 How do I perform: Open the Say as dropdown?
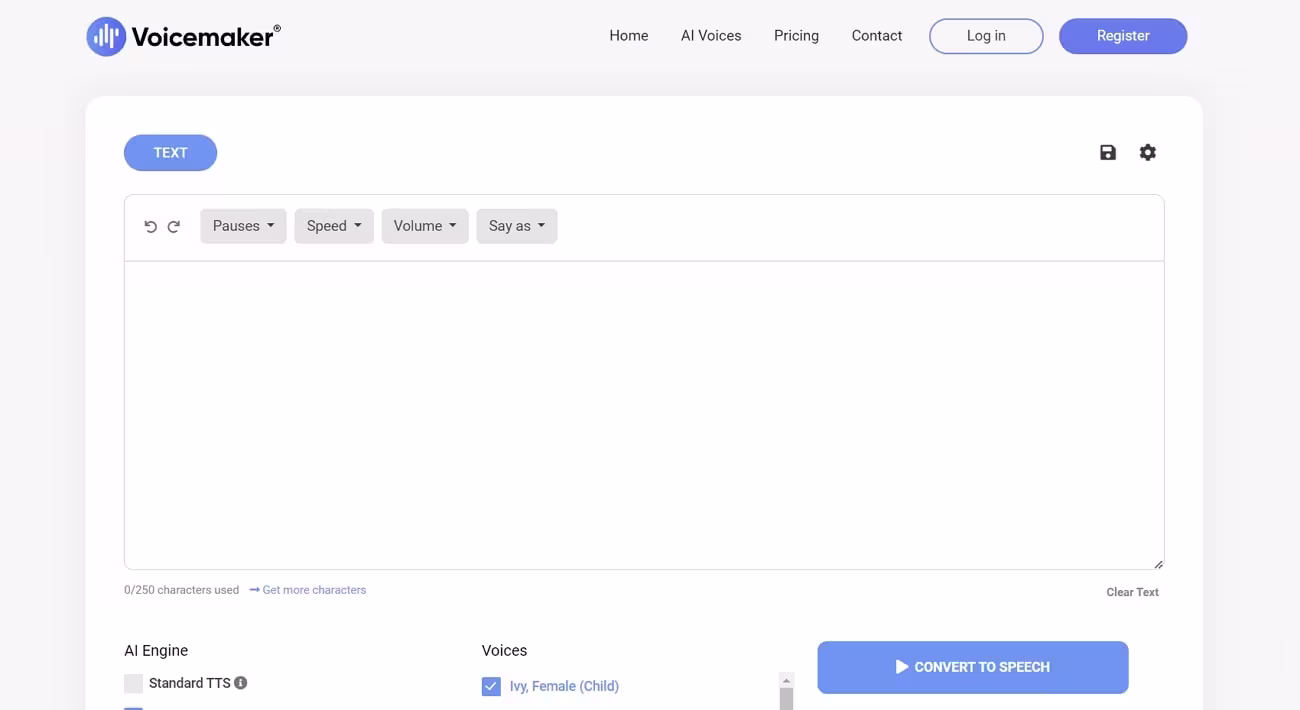pyautogui.click(x=517, y=226)
